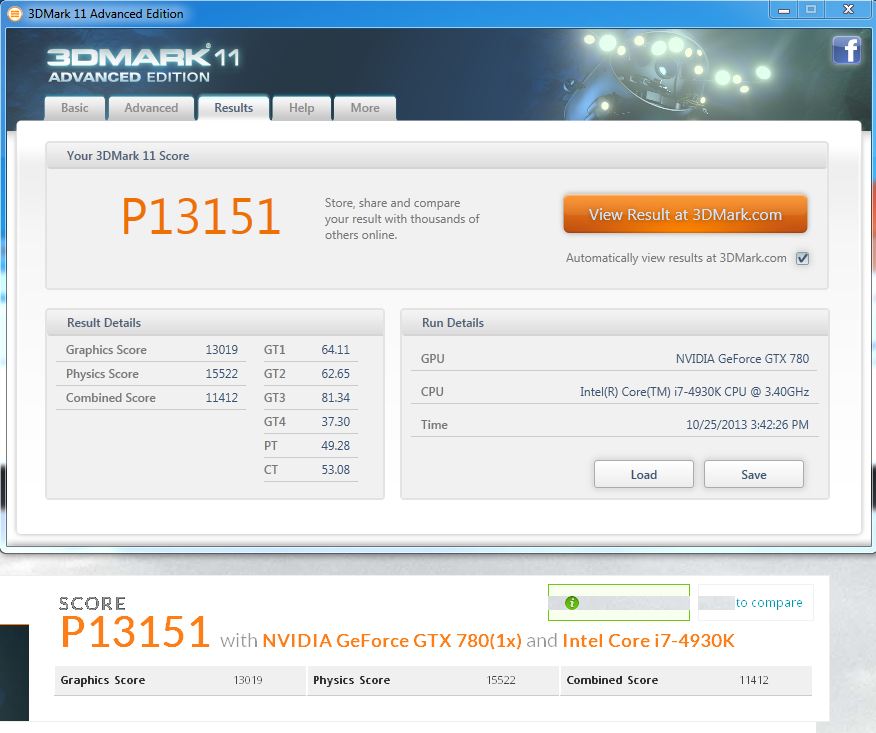
Task: Click the 3DMark app icon in title bar
Action: pos(14,13)
